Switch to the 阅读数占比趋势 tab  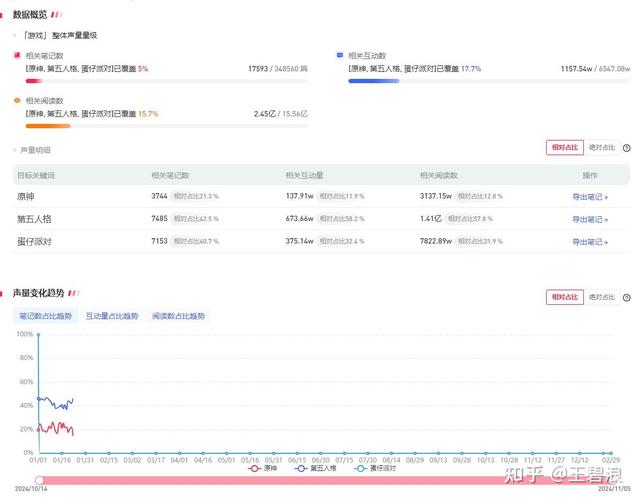[178, 316]
